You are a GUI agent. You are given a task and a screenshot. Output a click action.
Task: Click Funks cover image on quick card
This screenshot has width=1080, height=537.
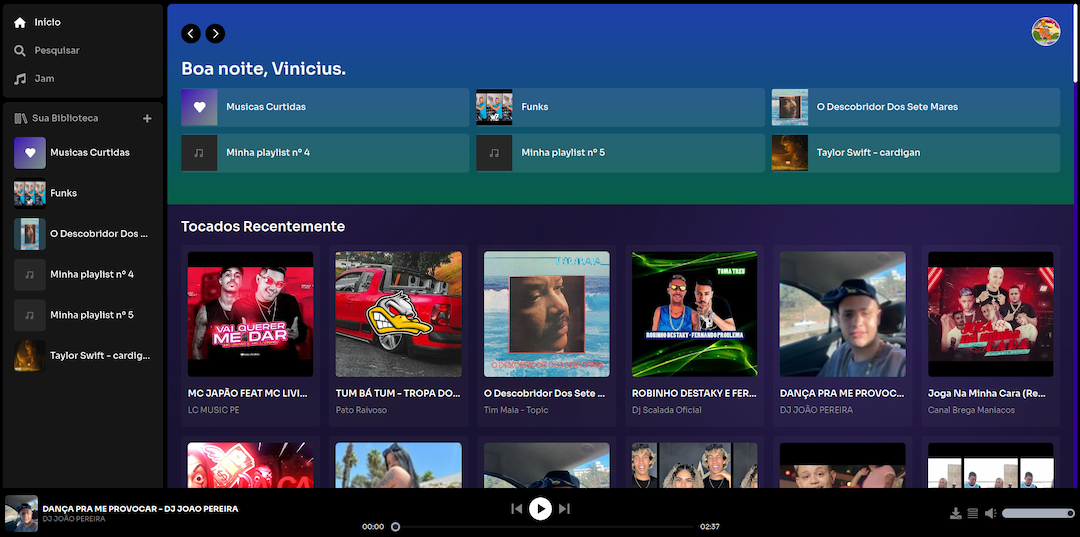(x=494, y=107)
